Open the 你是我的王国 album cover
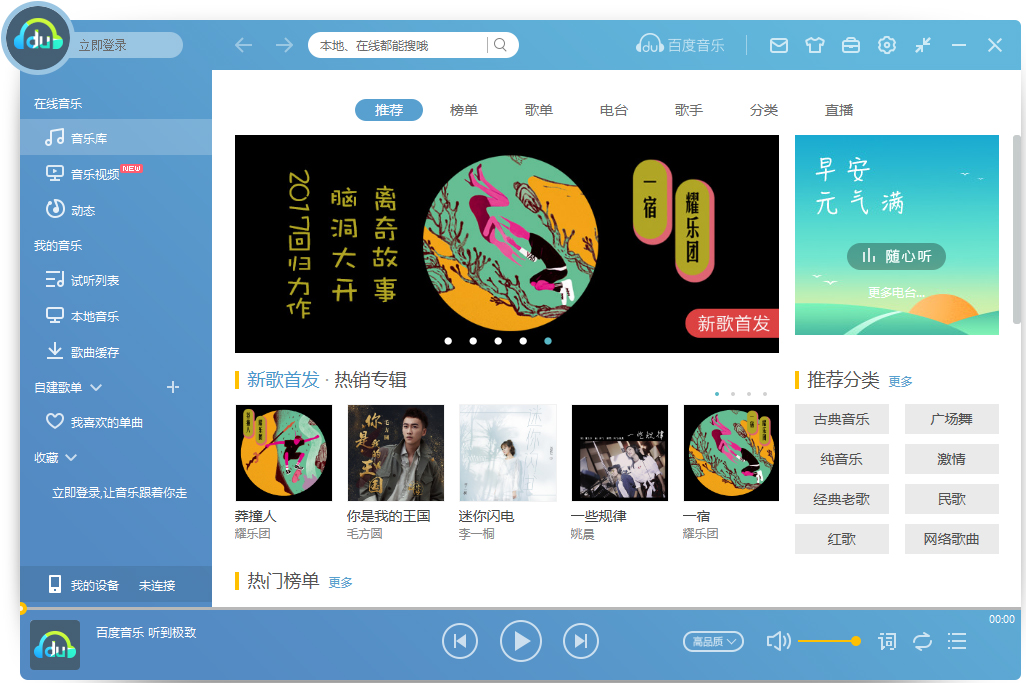Image resolution: width=1026 pixels, height=683 pixels. (x=395, y=453)
